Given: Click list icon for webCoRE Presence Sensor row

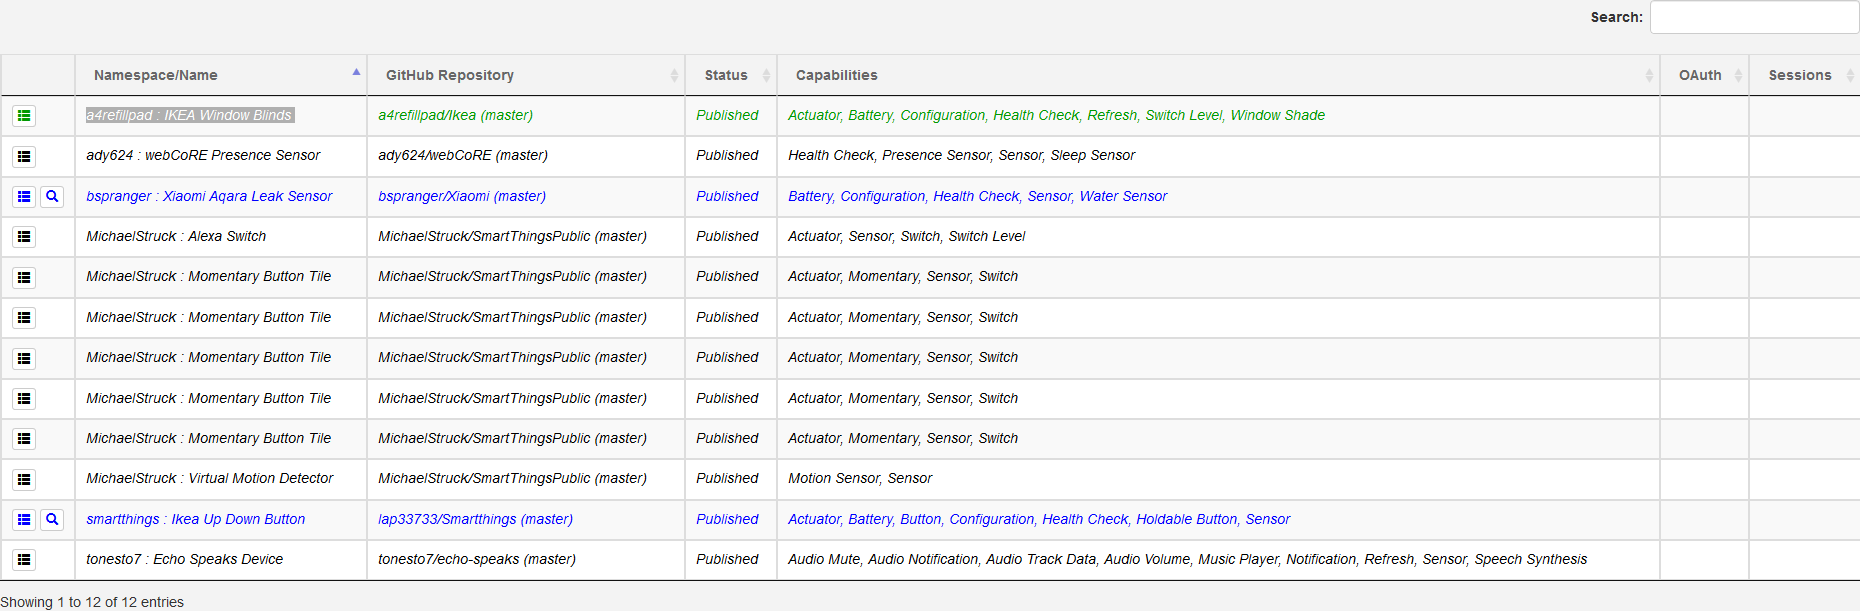Looking at the screenshot, I should point(24,156).
